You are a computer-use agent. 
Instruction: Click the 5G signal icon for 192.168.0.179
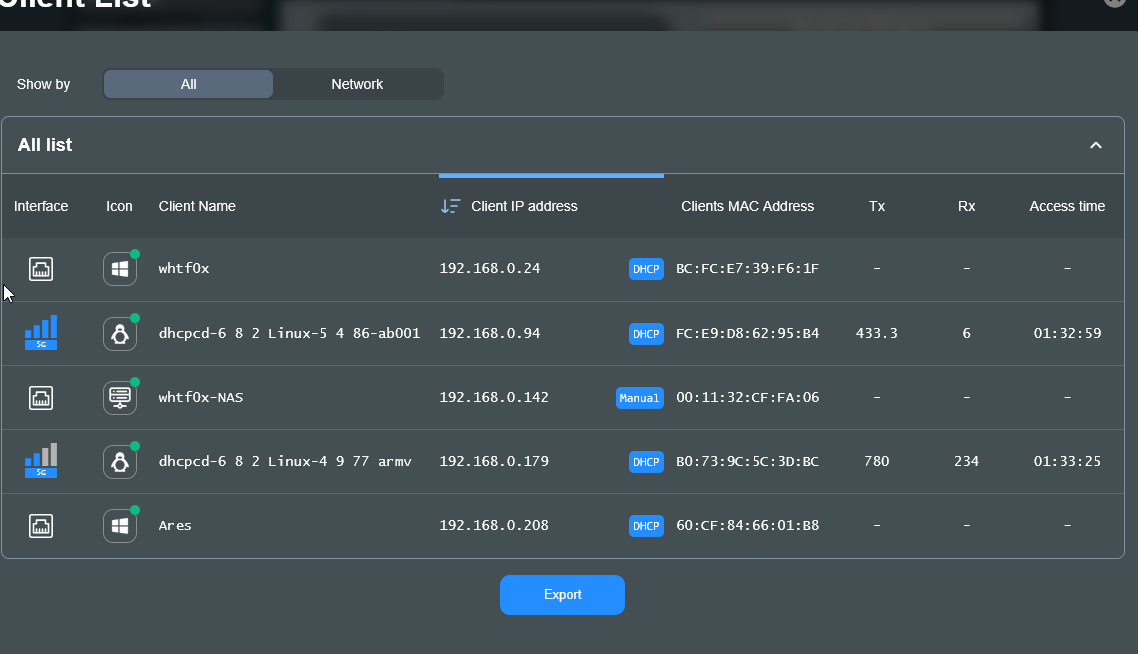point(41,460)
